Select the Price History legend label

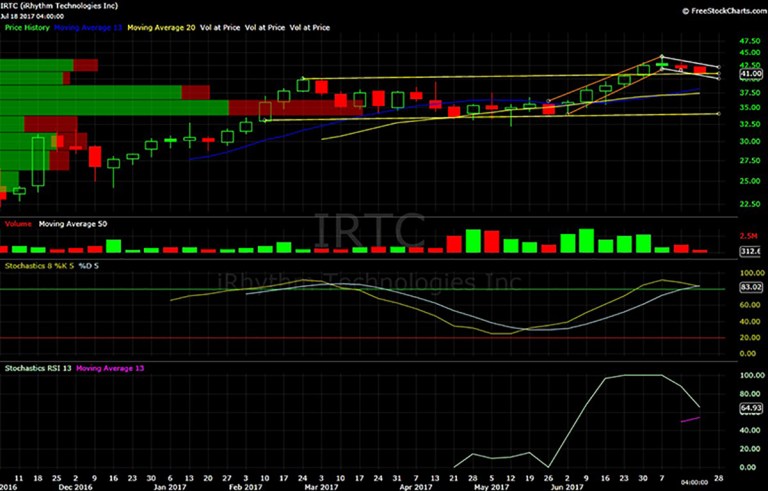pos(27,28)
